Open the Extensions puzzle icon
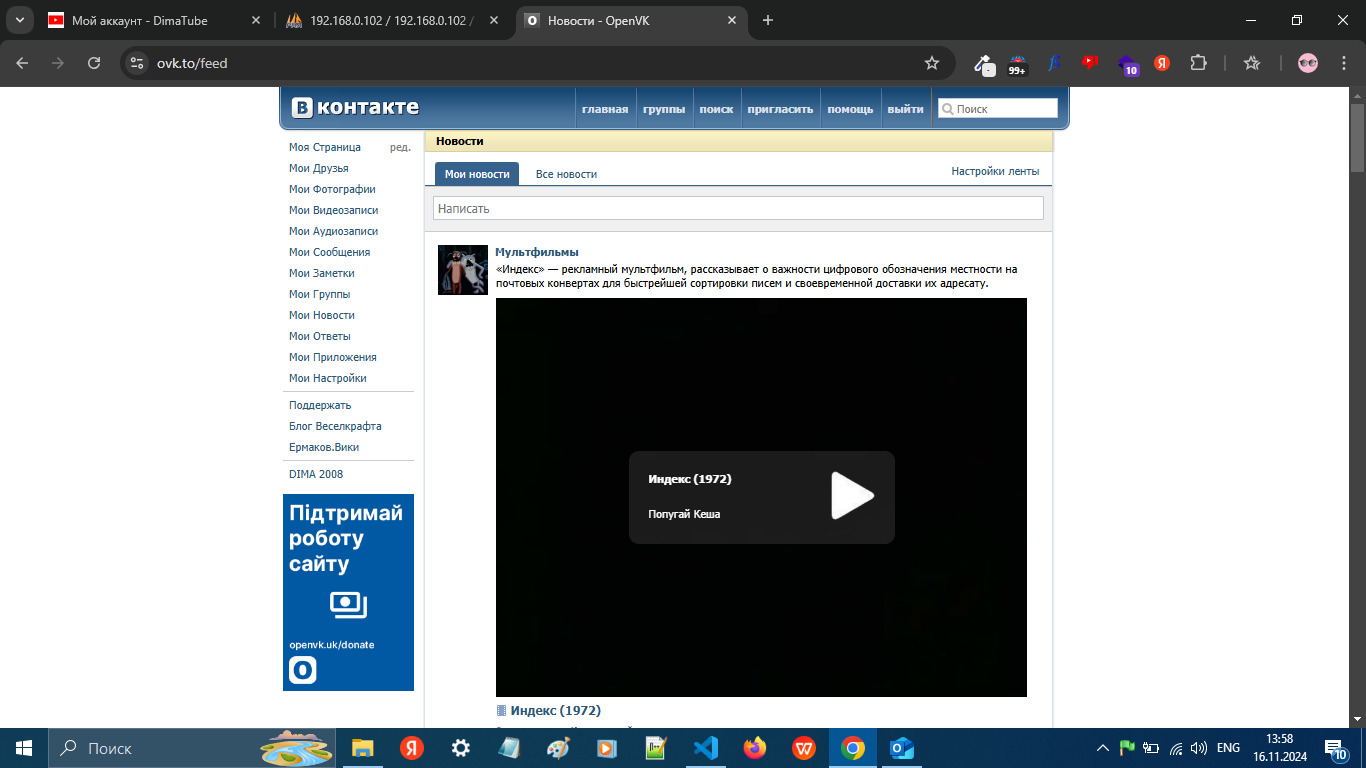 pos(1198,63)
